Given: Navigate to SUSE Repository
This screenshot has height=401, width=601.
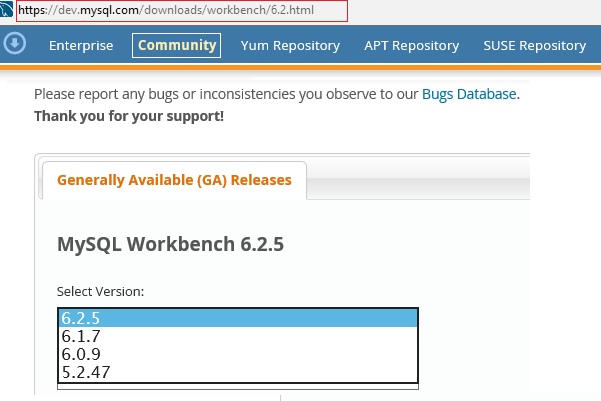Looking at the screenshot, I should coord(534,45).
